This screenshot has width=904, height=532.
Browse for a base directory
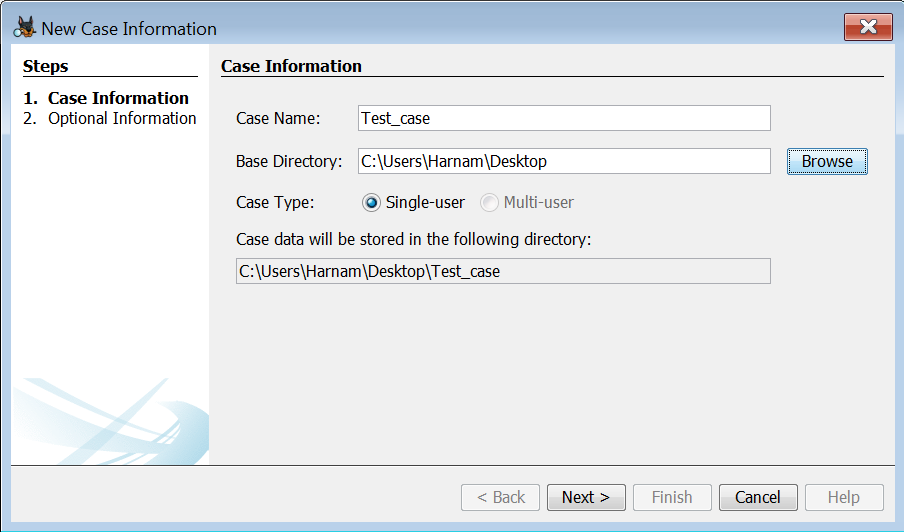pos(827,161)
